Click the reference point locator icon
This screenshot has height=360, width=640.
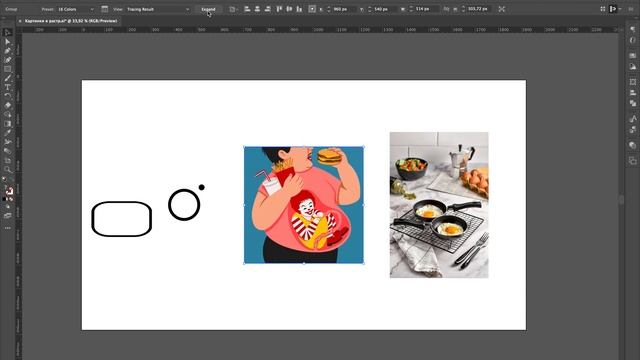tap(312, 9)
